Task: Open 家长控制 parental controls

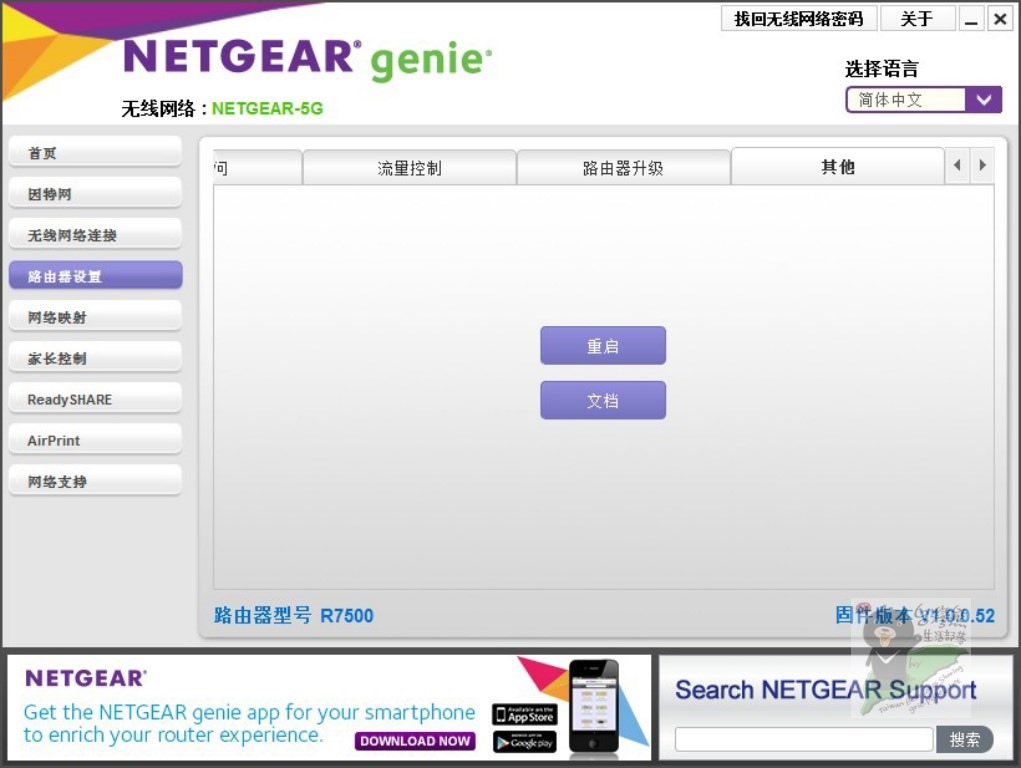Action: pyautogui.click(x=95, y=358)
